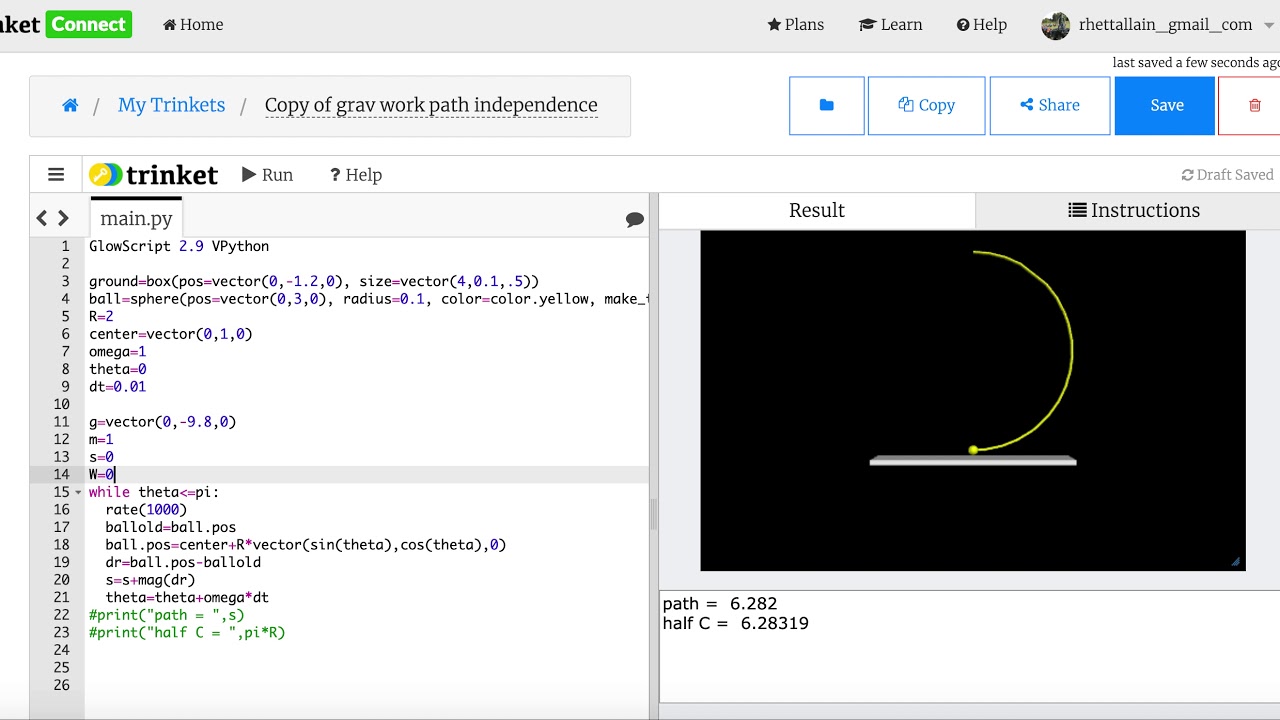Click the red trash delete button
1280x720 pixels.
1254,105
